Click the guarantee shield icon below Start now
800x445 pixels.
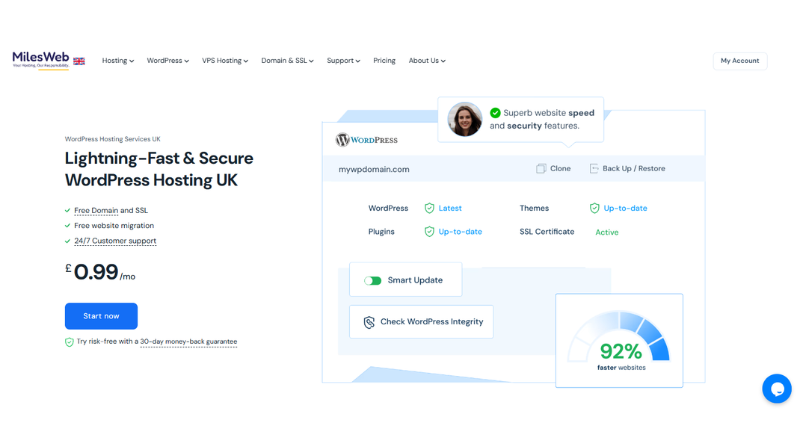click(69, 342)
